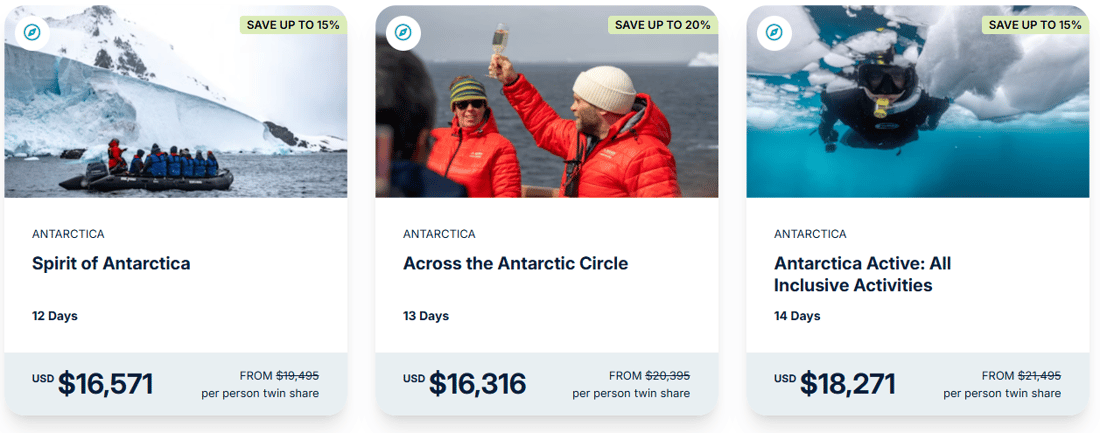
Task: Click the 13 Days duration label
Action: click(426, 316)
